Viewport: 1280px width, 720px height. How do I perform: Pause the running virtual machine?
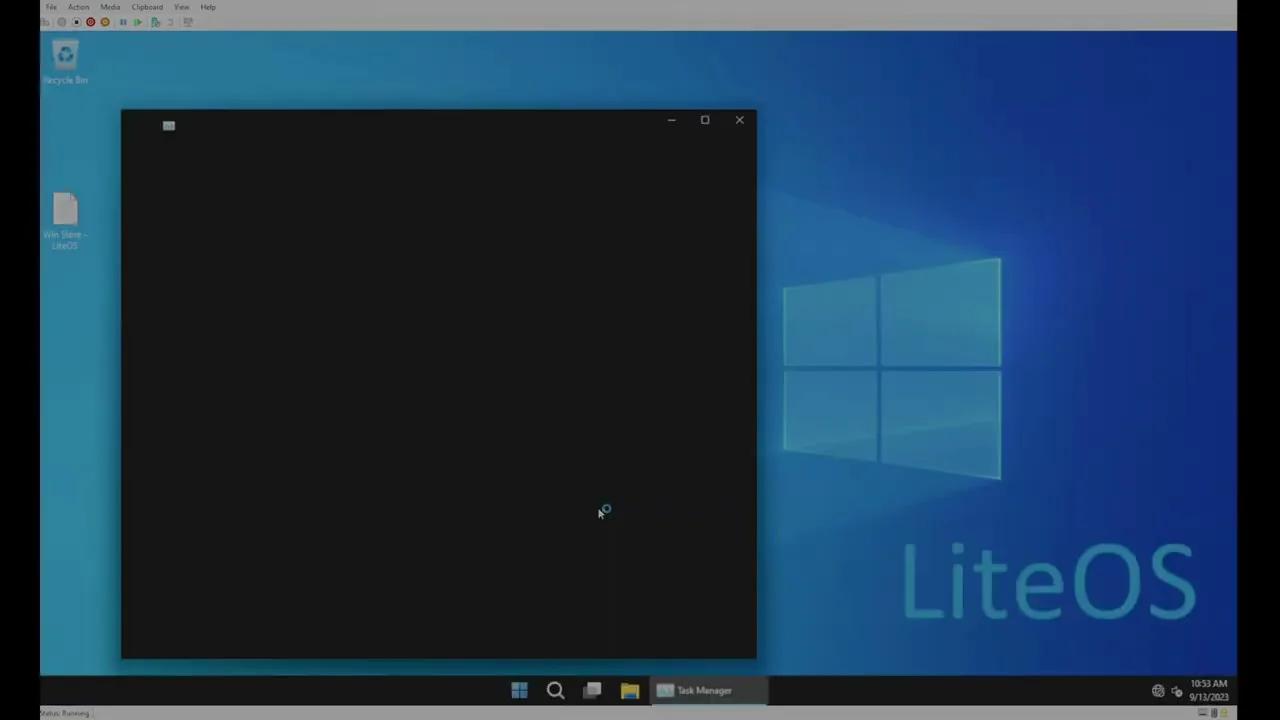click(123, 22)
